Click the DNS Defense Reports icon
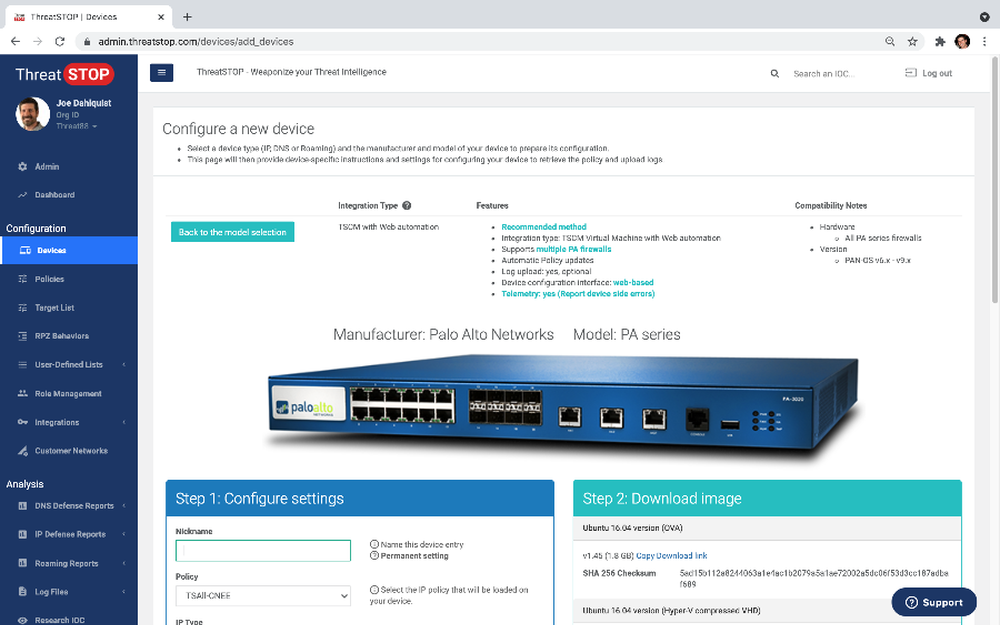The height and width of the screenshot is (625, 1000). 22,506
